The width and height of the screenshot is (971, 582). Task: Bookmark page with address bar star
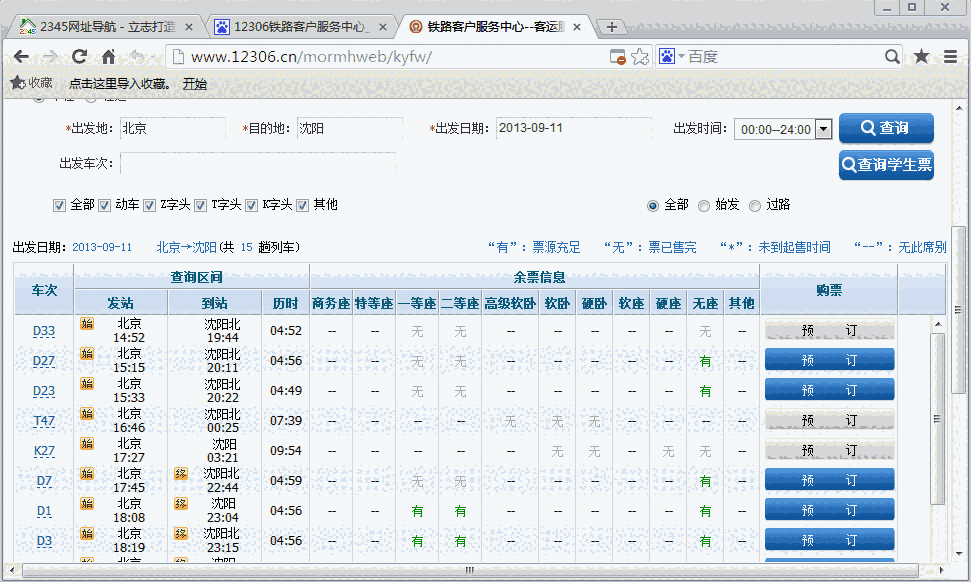point(640,57)
